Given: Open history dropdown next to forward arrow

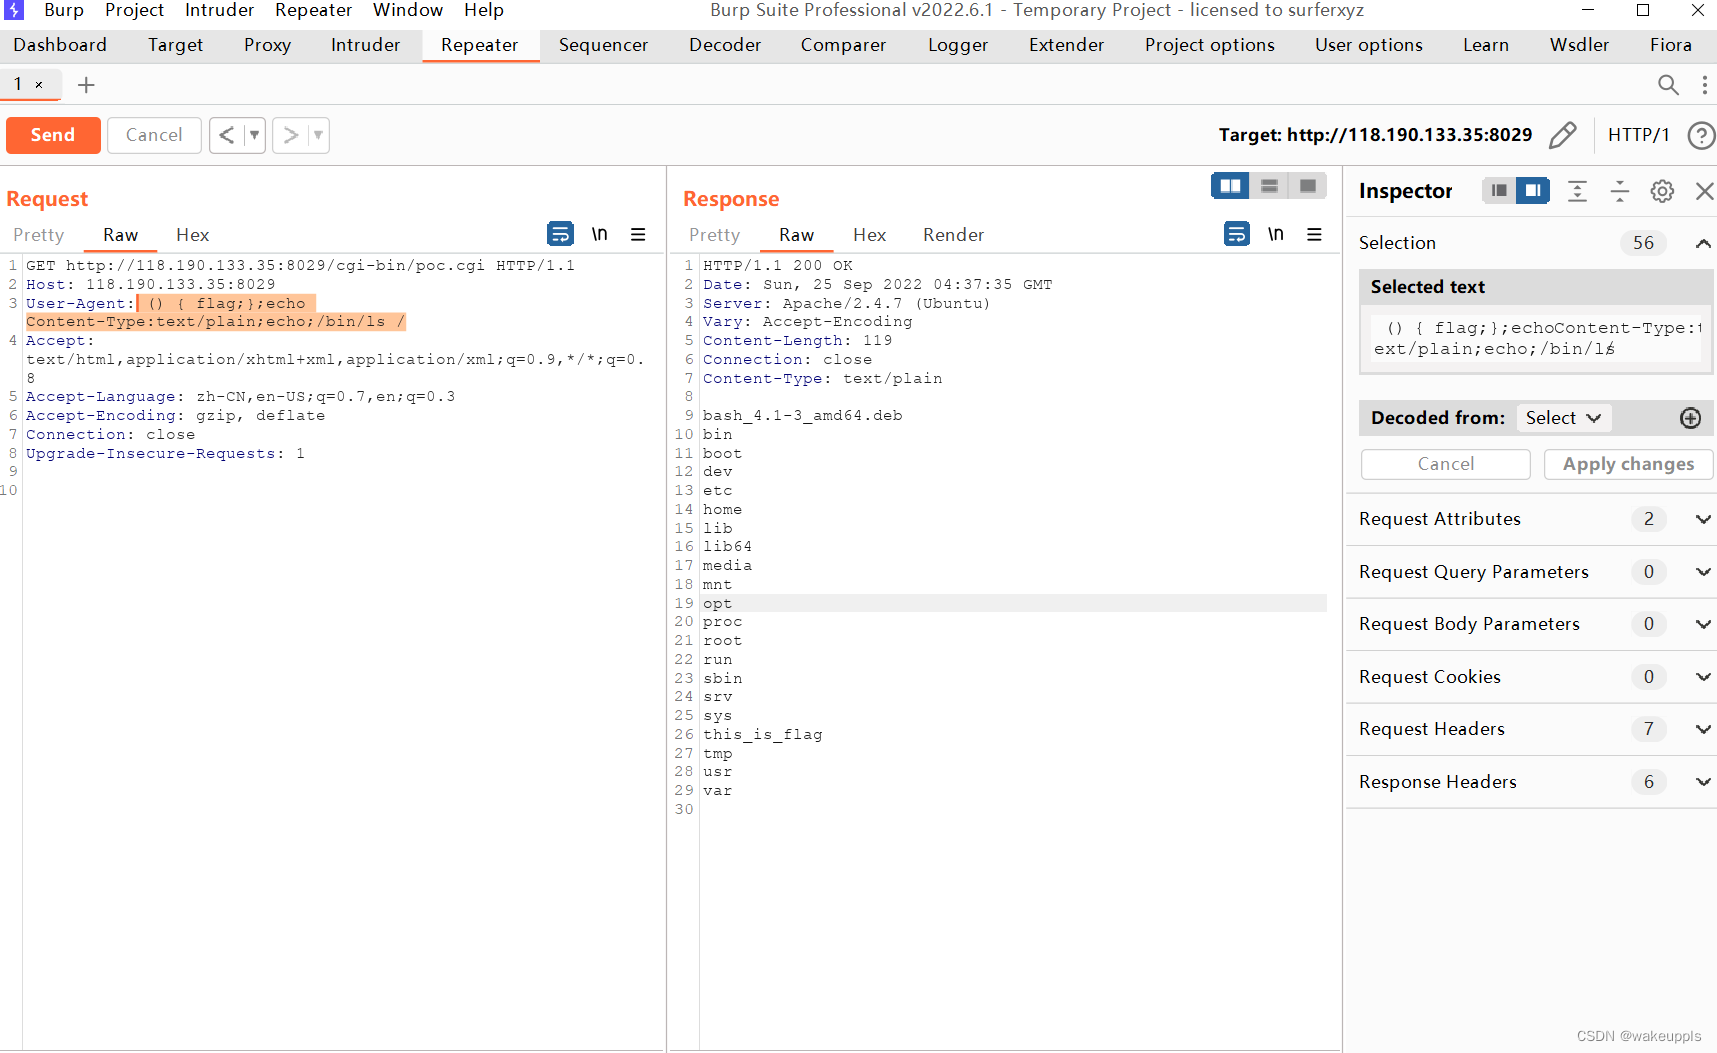Looking at the screenshot, I should tap(318, 135).
